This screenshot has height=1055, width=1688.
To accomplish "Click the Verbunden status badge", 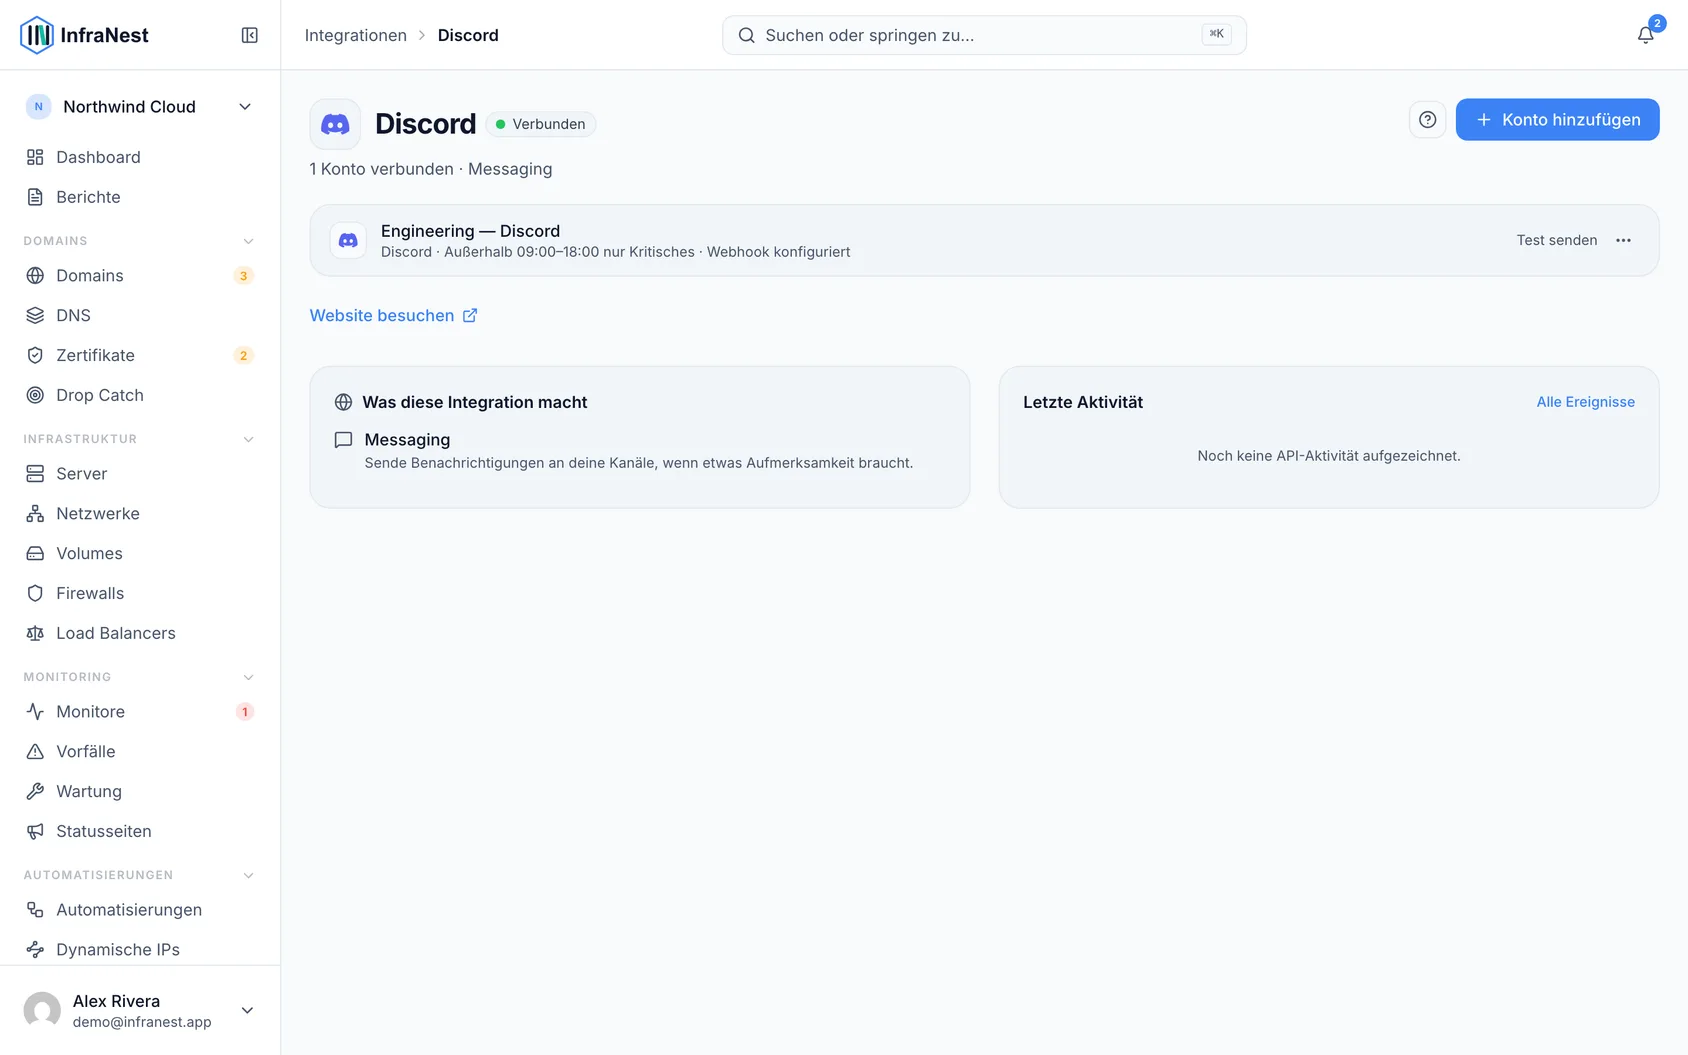I will [541, 124].
